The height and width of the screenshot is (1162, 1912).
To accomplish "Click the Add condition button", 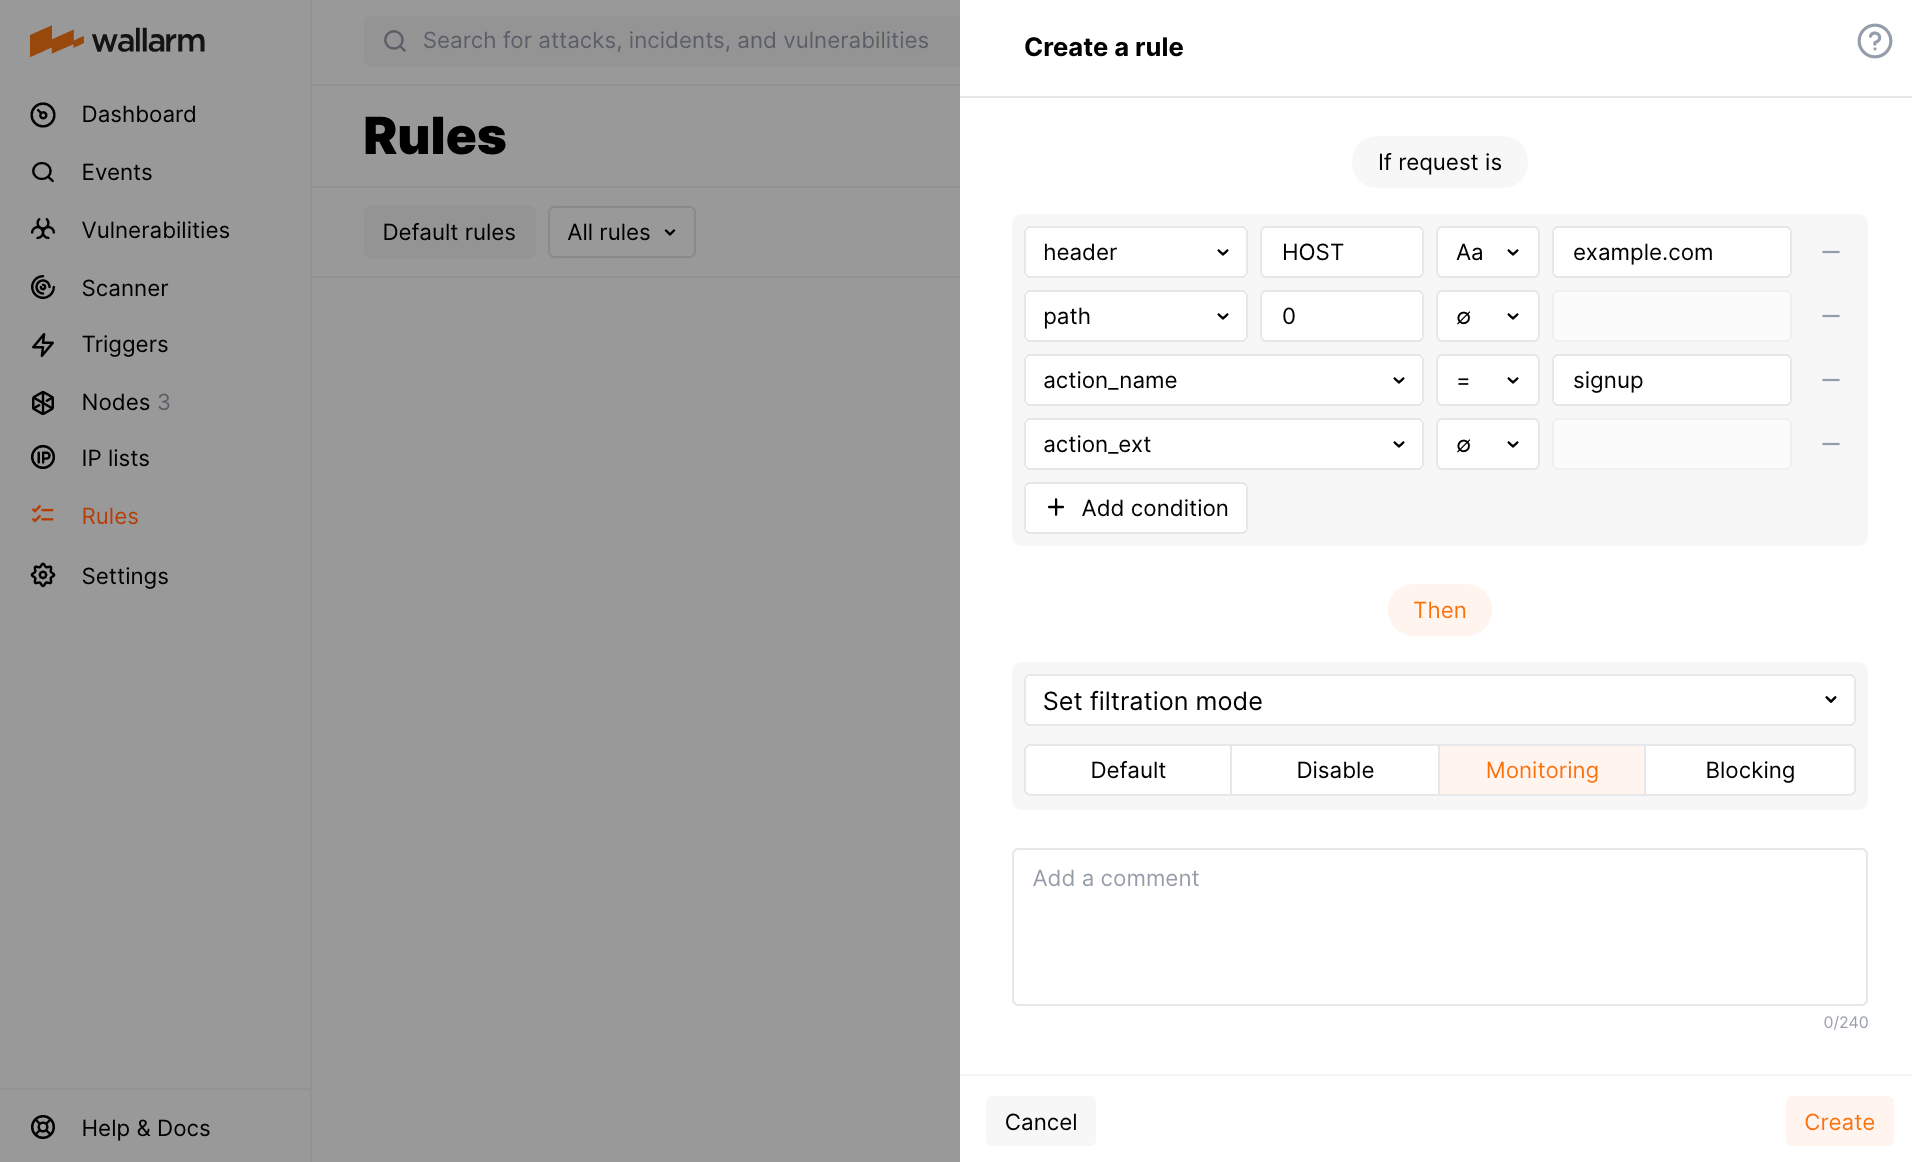I will 1135,508.
